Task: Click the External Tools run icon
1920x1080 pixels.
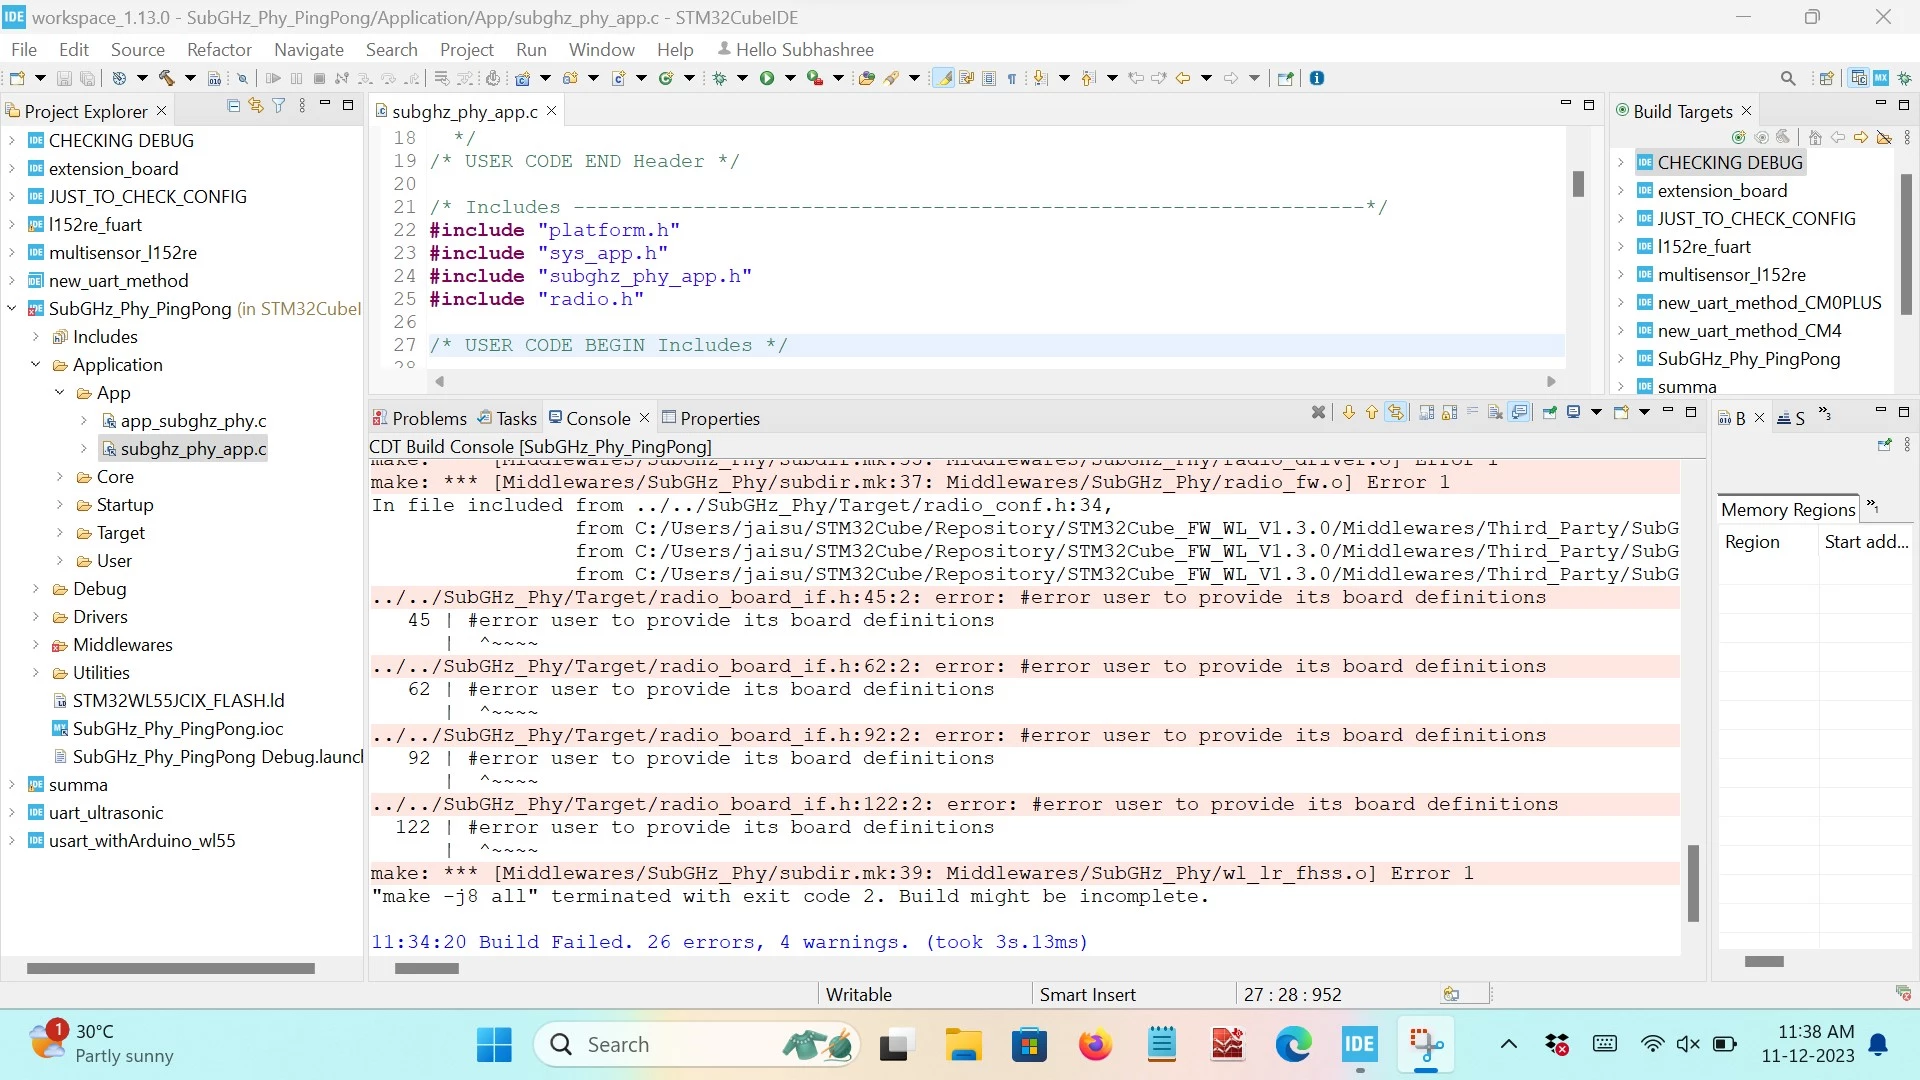Action: [x=815, y=78]
